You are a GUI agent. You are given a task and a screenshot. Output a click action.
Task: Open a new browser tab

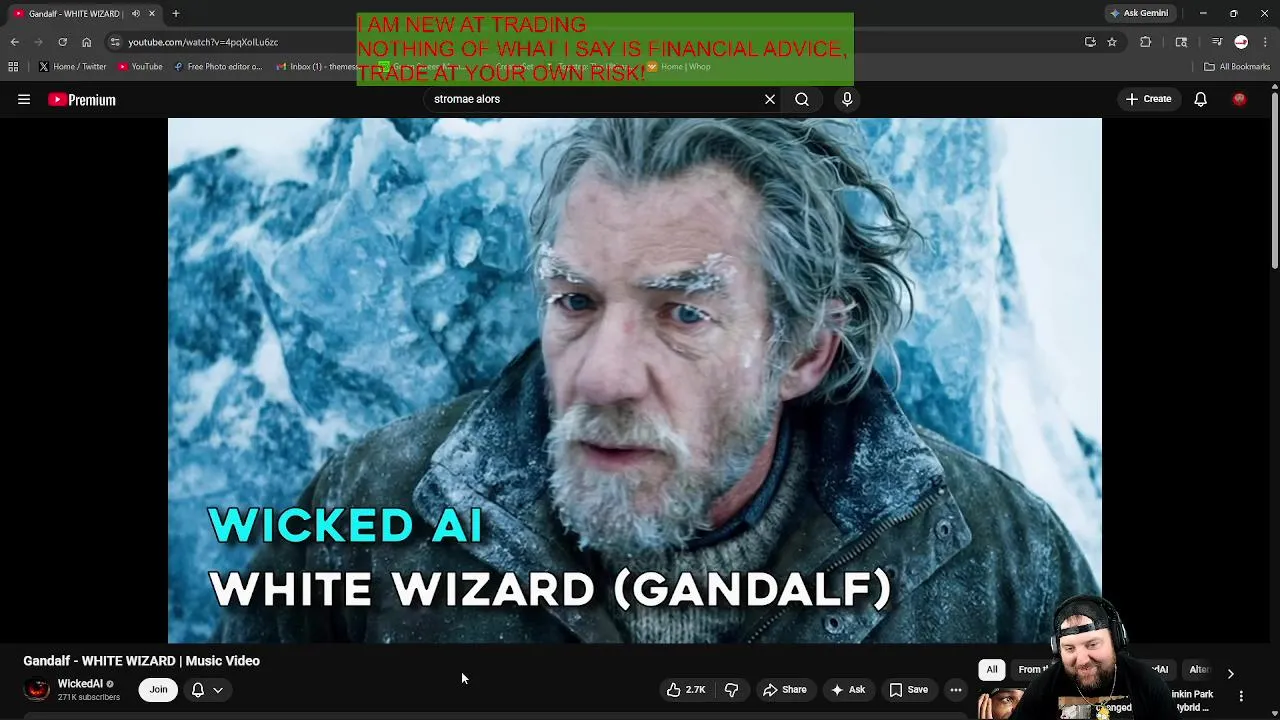pyautogui.click(x=176, y=14)
